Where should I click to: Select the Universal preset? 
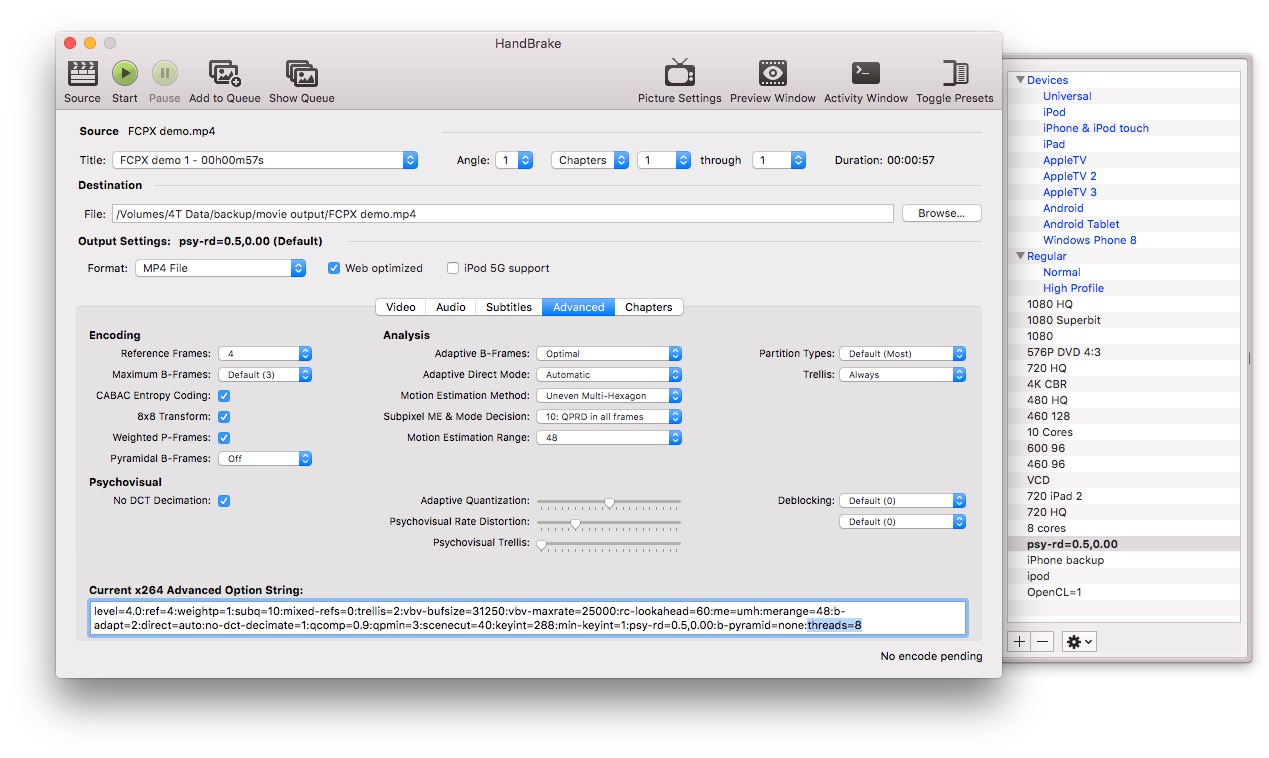click(x=1067, y=96)
